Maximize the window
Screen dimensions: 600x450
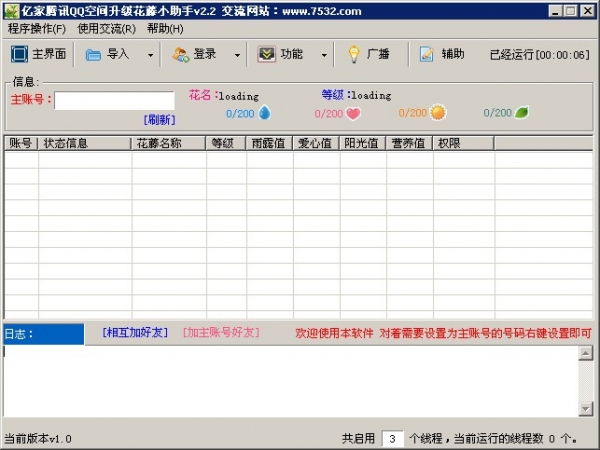pyautogui.click(x=570, y=11)
